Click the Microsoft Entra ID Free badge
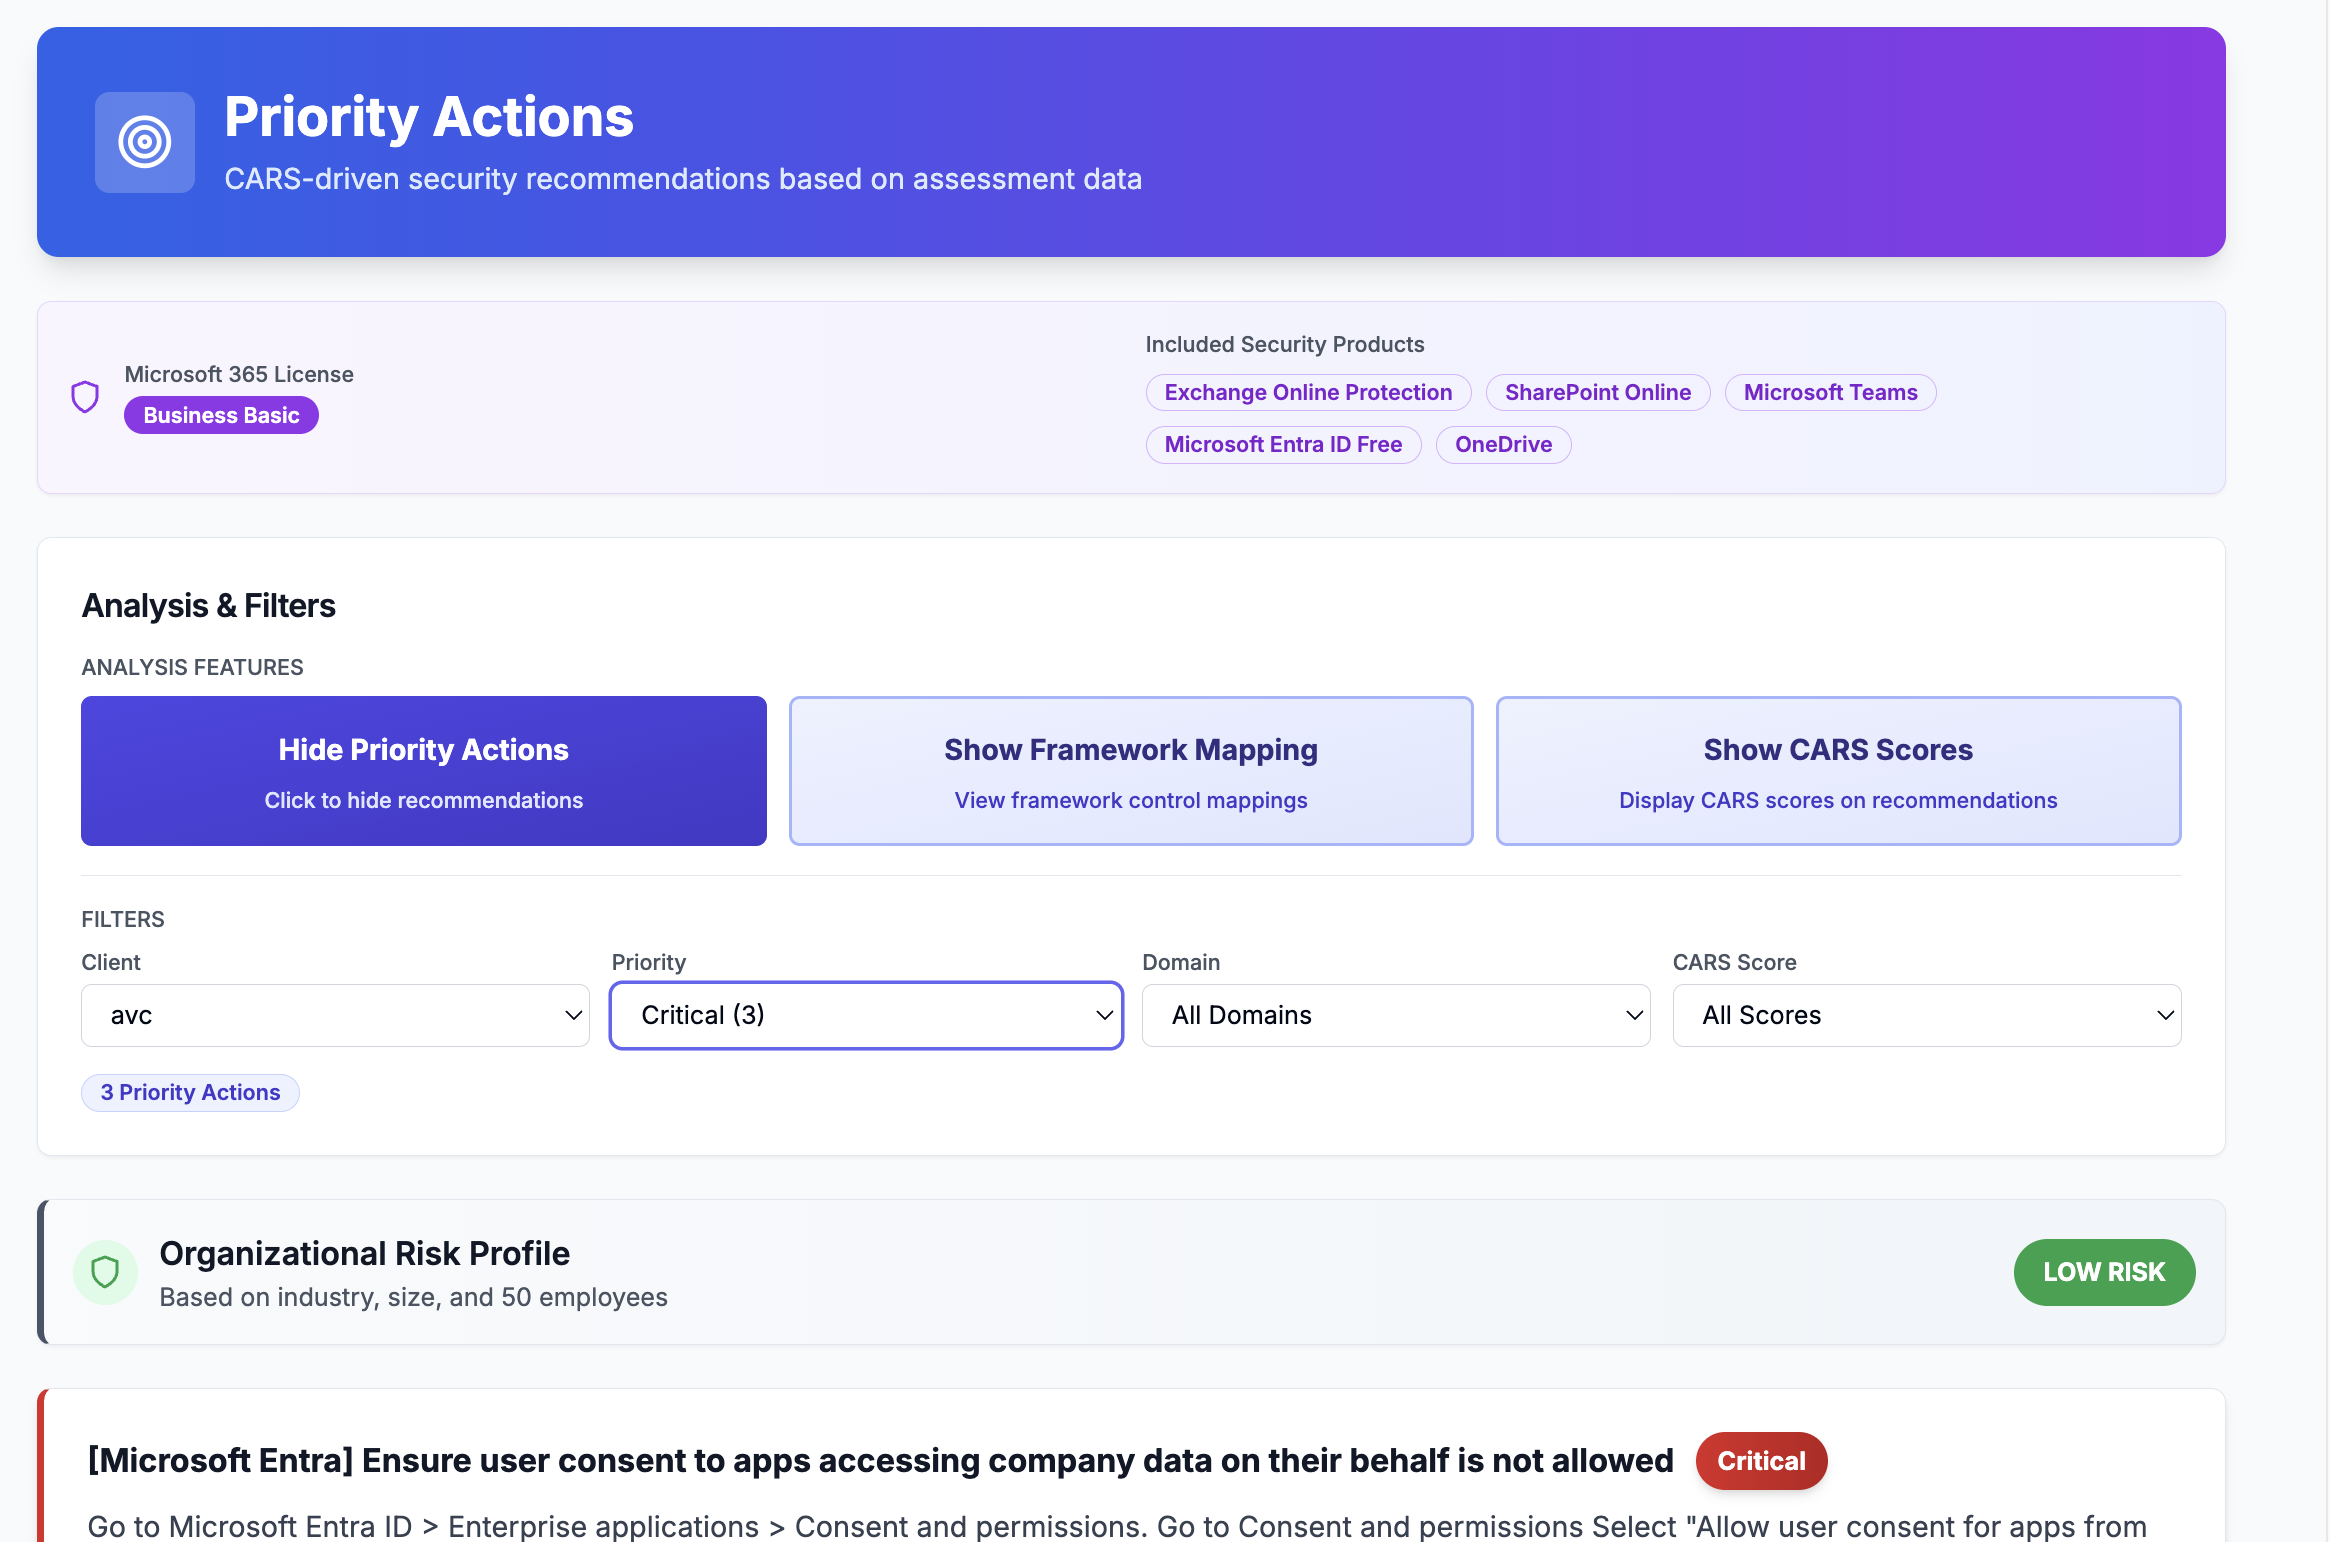2330x1542 pixels. pyautogui.click(x=1284, y=444)
